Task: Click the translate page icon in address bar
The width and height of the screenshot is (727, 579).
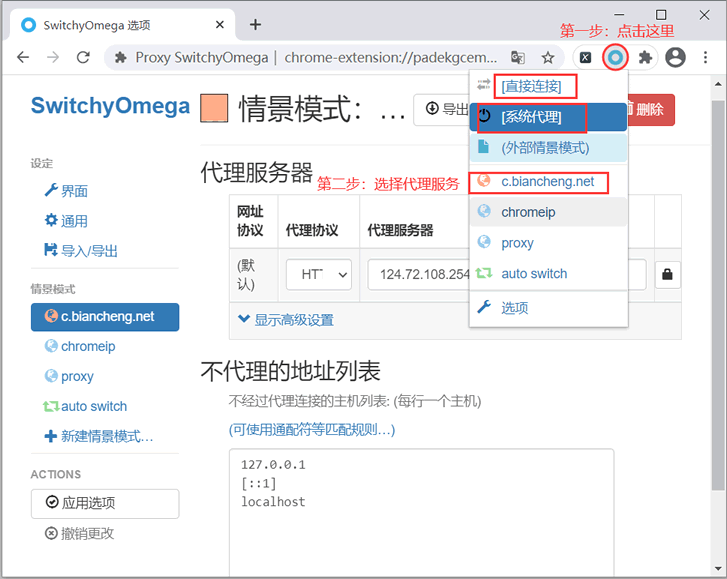Action: point(518,58)
